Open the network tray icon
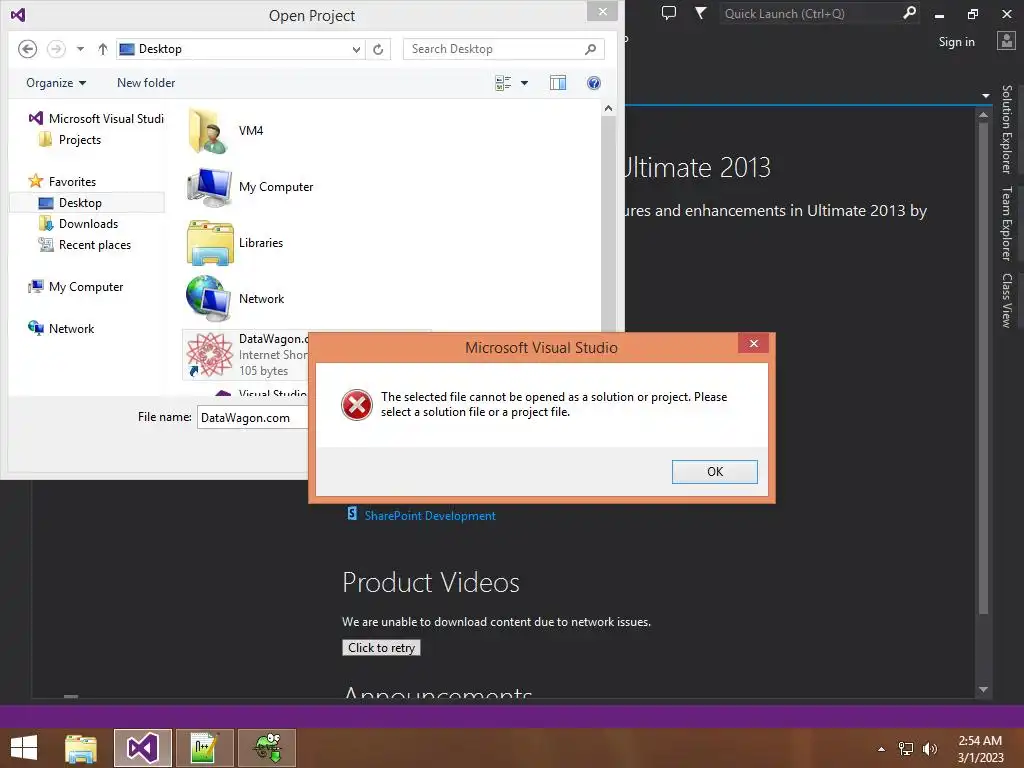The height and width of the screenshot is (768, 1024). pyautogui.click(x=906, y=749)
